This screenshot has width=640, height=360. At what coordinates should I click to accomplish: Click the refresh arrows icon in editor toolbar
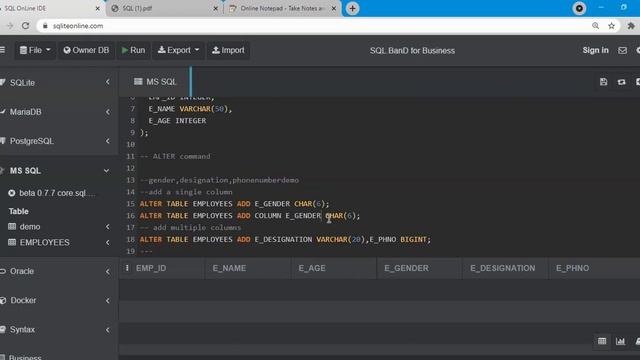click(x=621, y=82)
